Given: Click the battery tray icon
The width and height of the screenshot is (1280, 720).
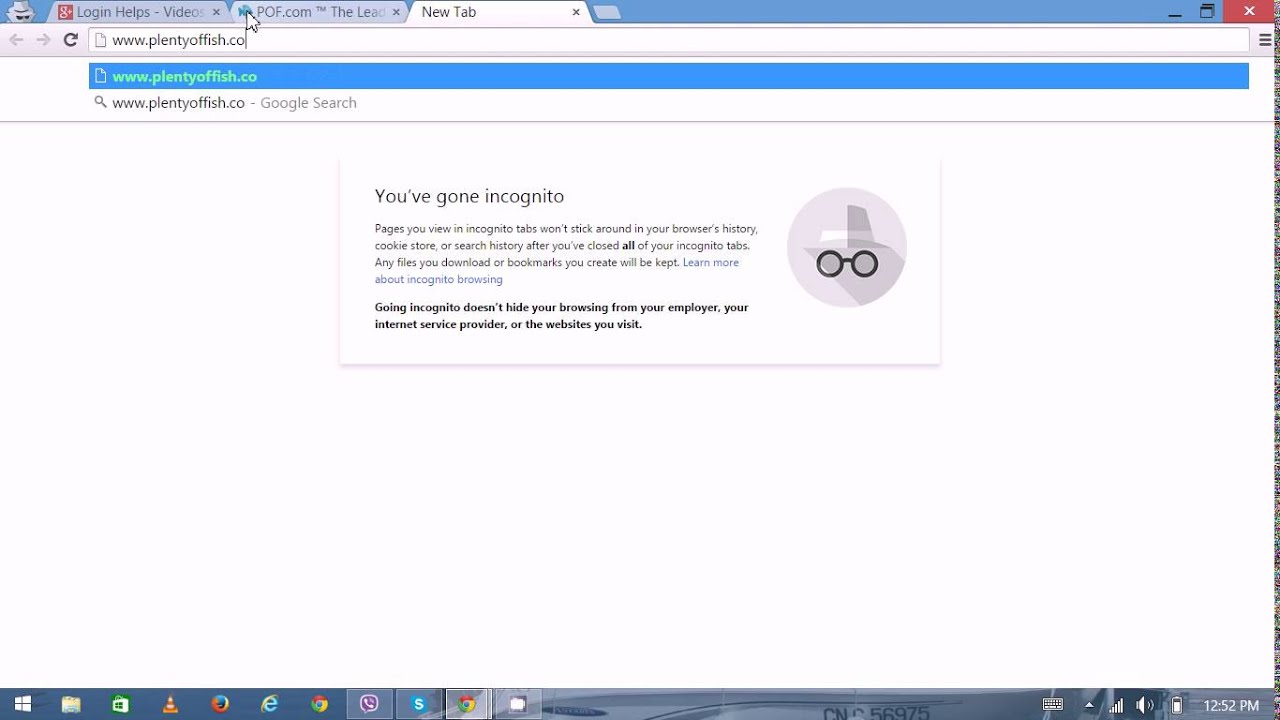Looking at the screenshot, I should 1177,705.
